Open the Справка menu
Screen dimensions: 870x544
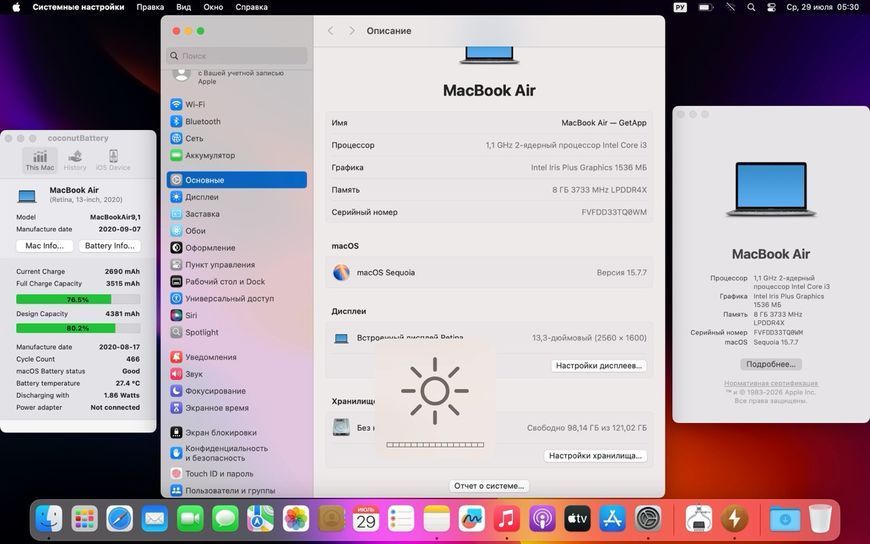(x=251, y=7)
